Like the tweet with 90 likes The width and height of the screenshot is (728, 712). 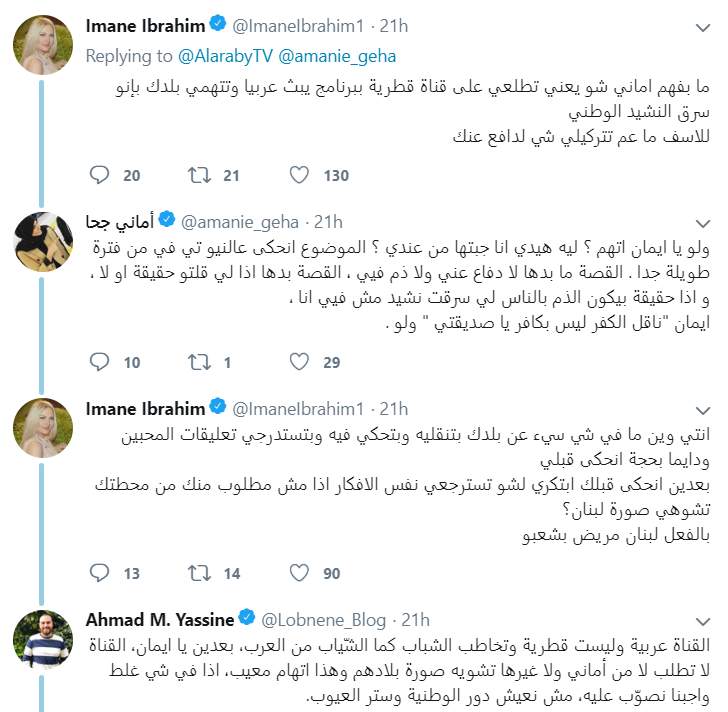[299, 573]
